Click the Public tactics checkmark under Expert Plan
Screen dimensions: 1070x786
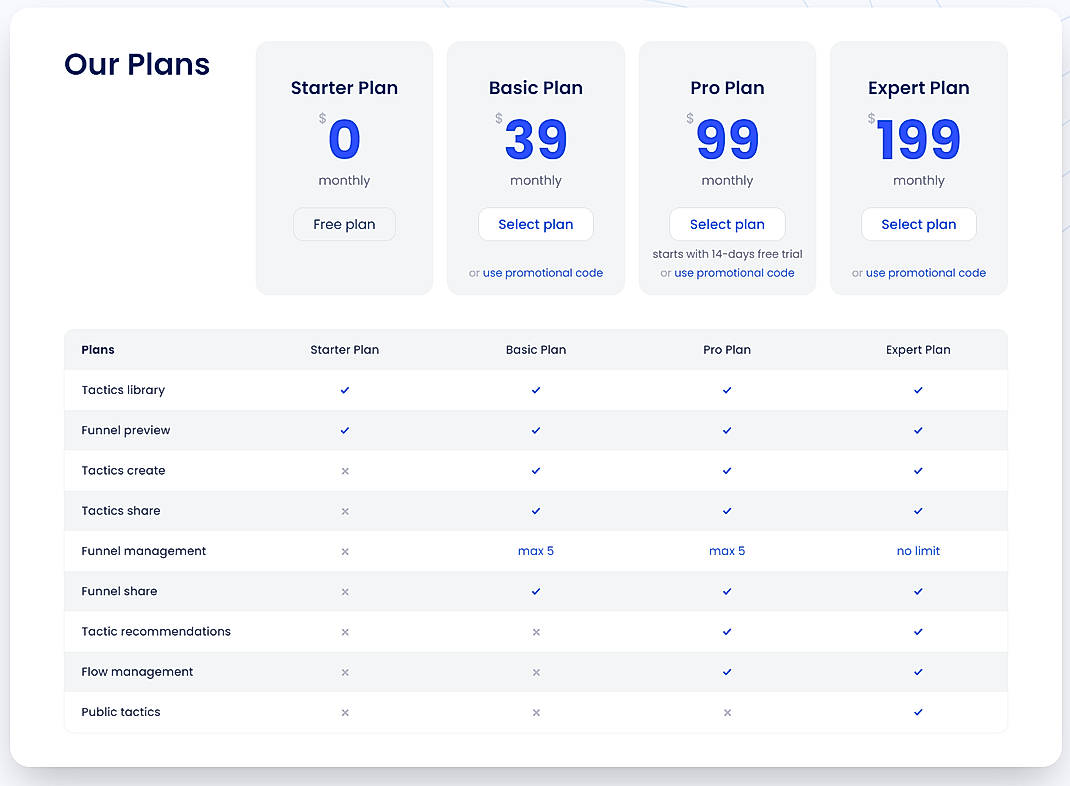pyautogui.click(x=918, y=712)
